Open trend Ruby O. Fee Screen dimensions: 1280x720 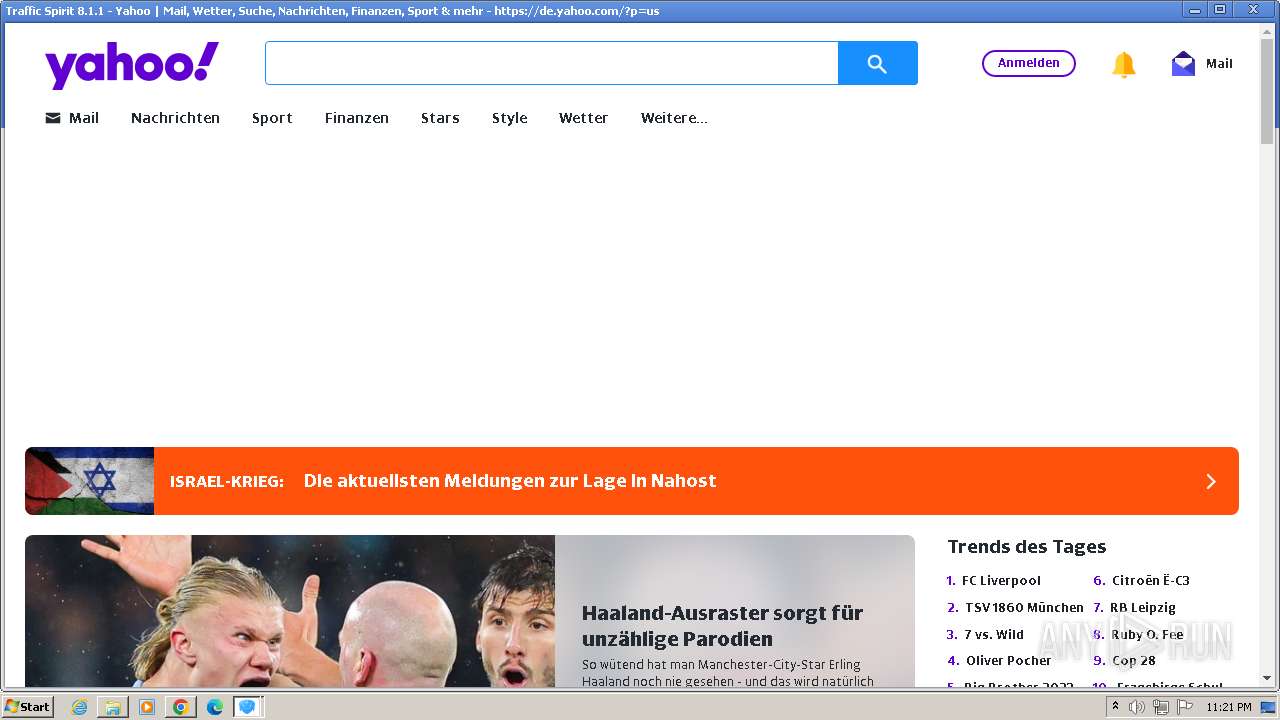[x=1147, y=634]
